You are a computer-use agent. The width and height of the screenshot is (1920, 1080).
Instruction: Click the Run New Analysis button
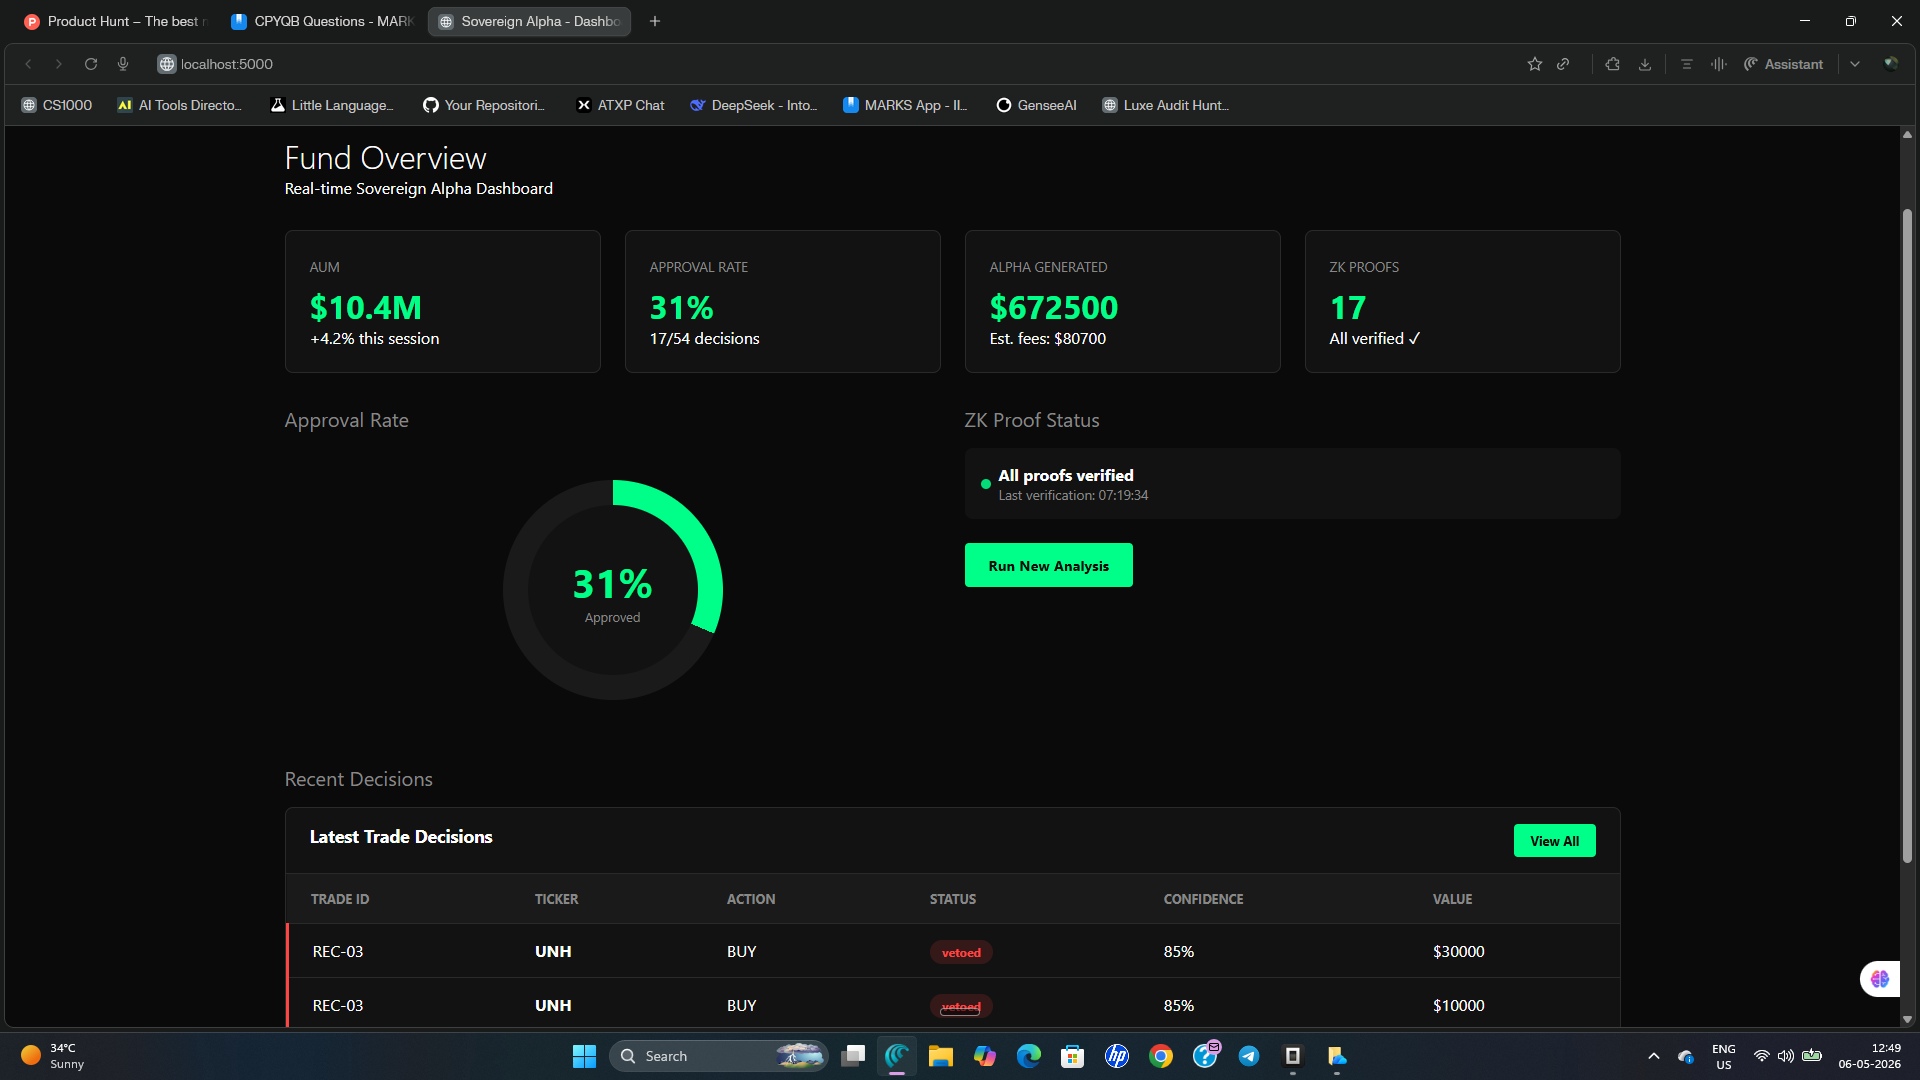[1048, 566]
